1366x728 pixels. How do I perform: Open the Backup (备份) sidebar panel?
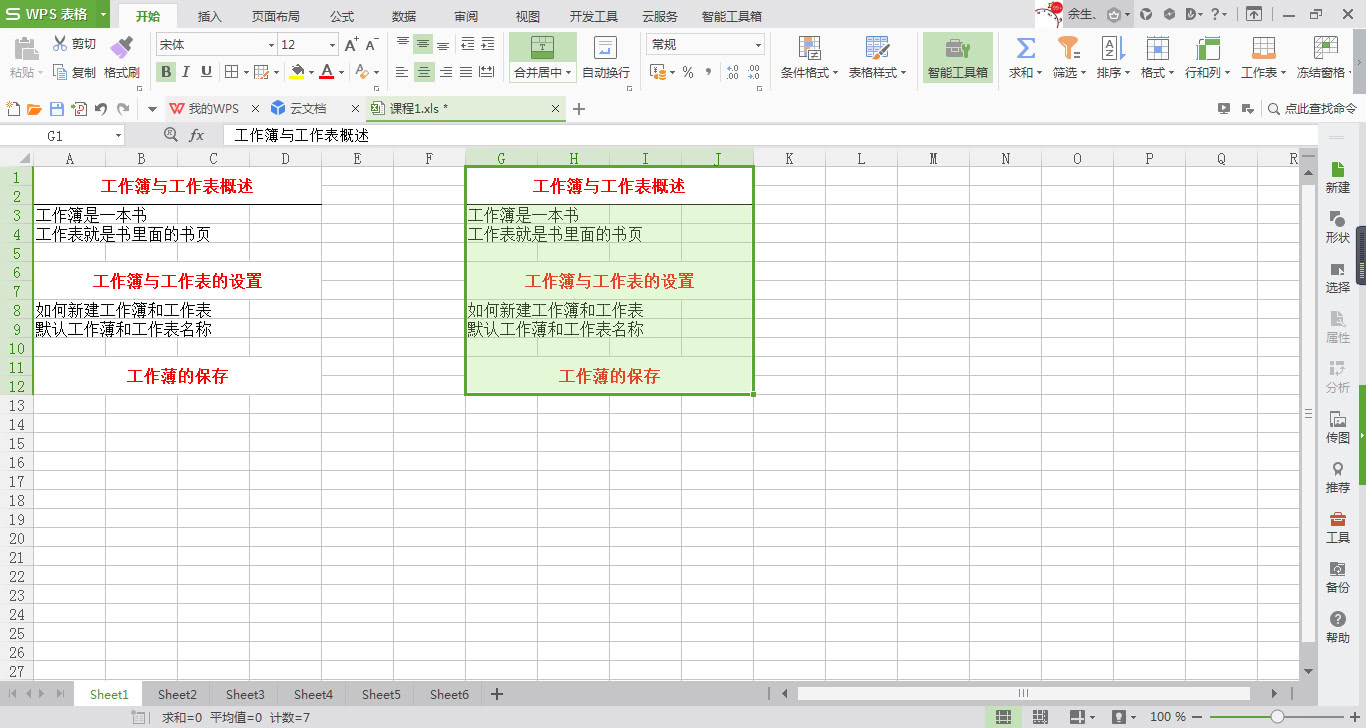coord(1337,577)
